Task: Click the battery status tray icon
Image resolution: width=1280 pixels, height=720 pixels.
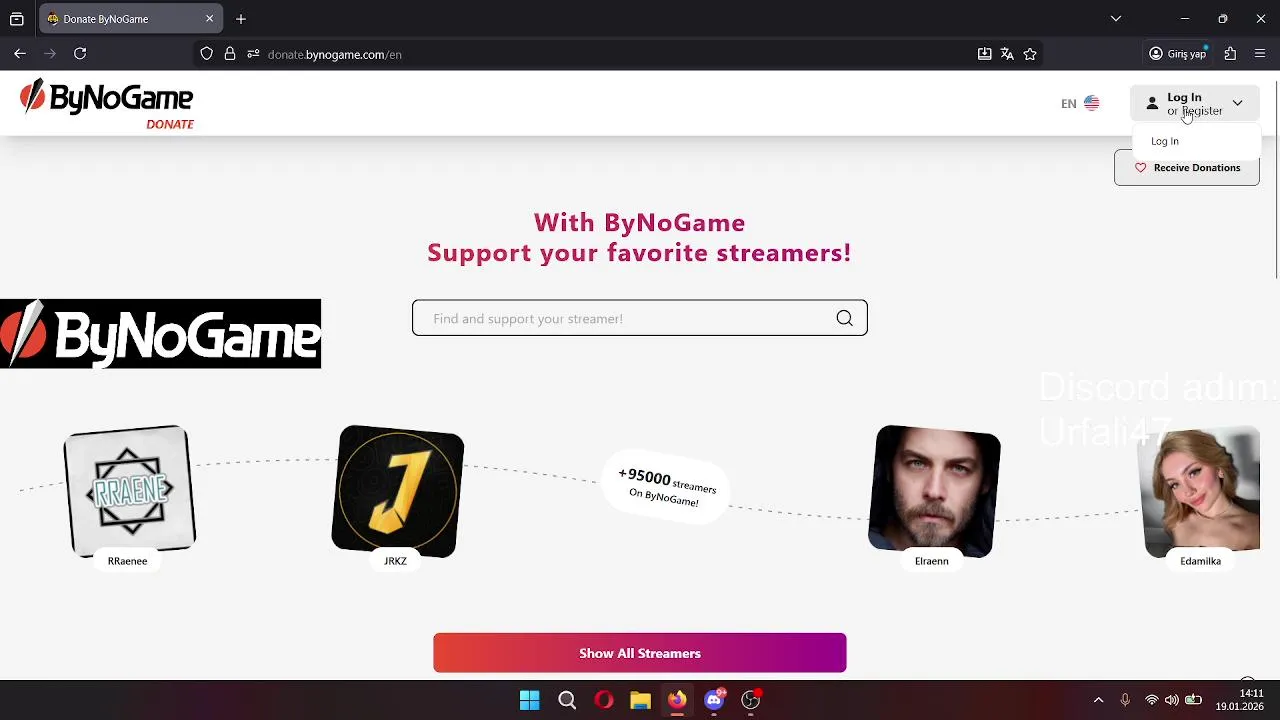Action: point(1193,700)
